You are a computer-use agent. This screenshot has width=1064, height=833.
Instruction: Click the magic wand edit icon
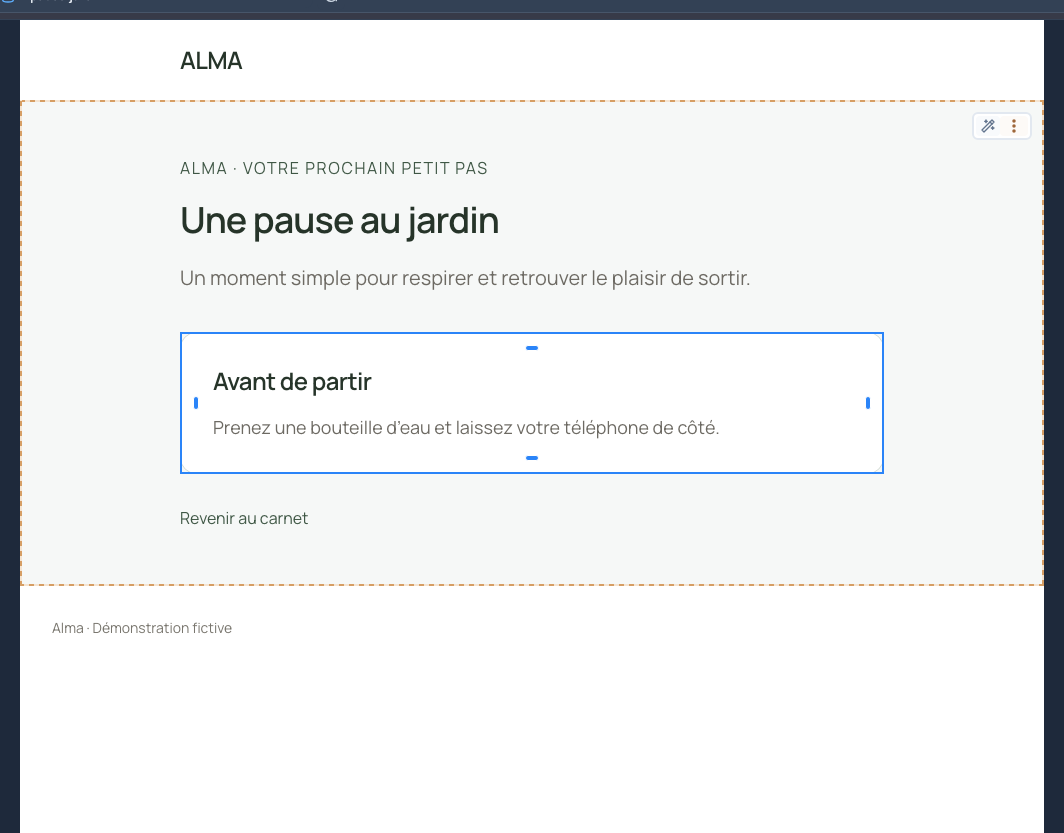pyautogui.click(x=988, y=126)
